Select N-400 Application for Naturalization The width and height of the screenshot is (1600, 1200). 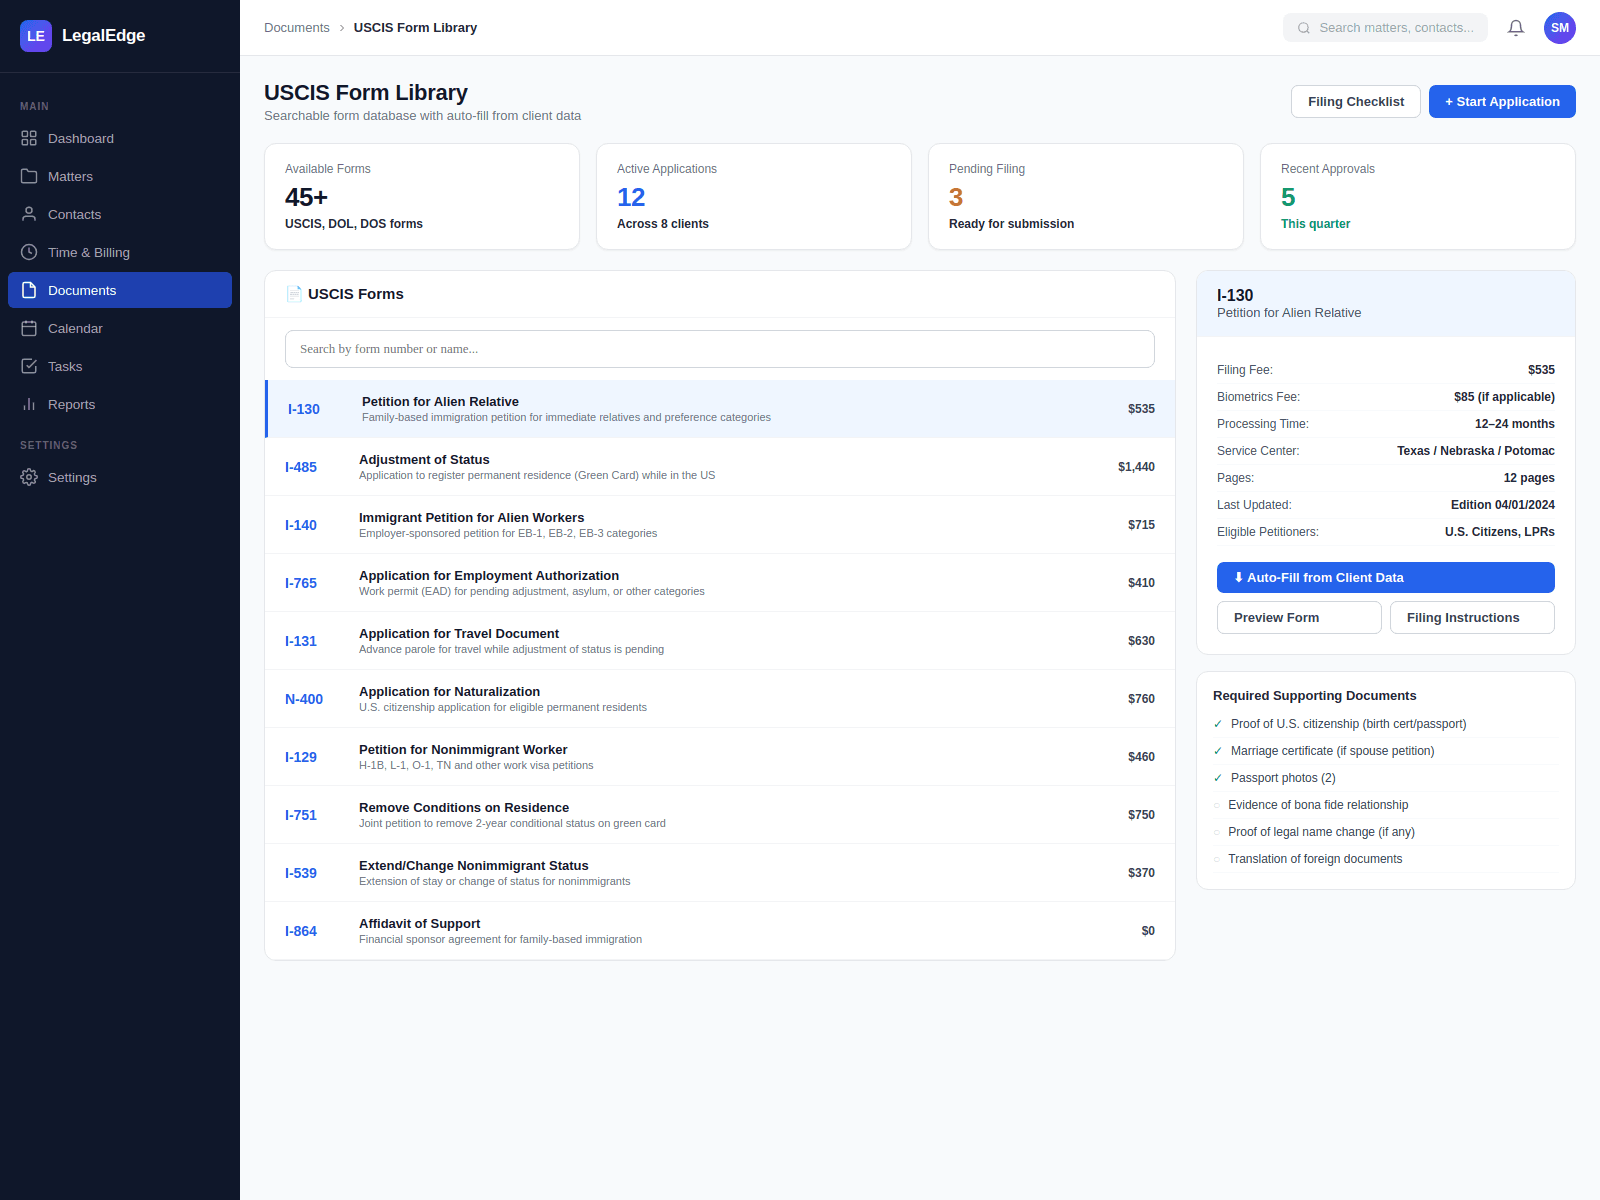click(720, 699)
